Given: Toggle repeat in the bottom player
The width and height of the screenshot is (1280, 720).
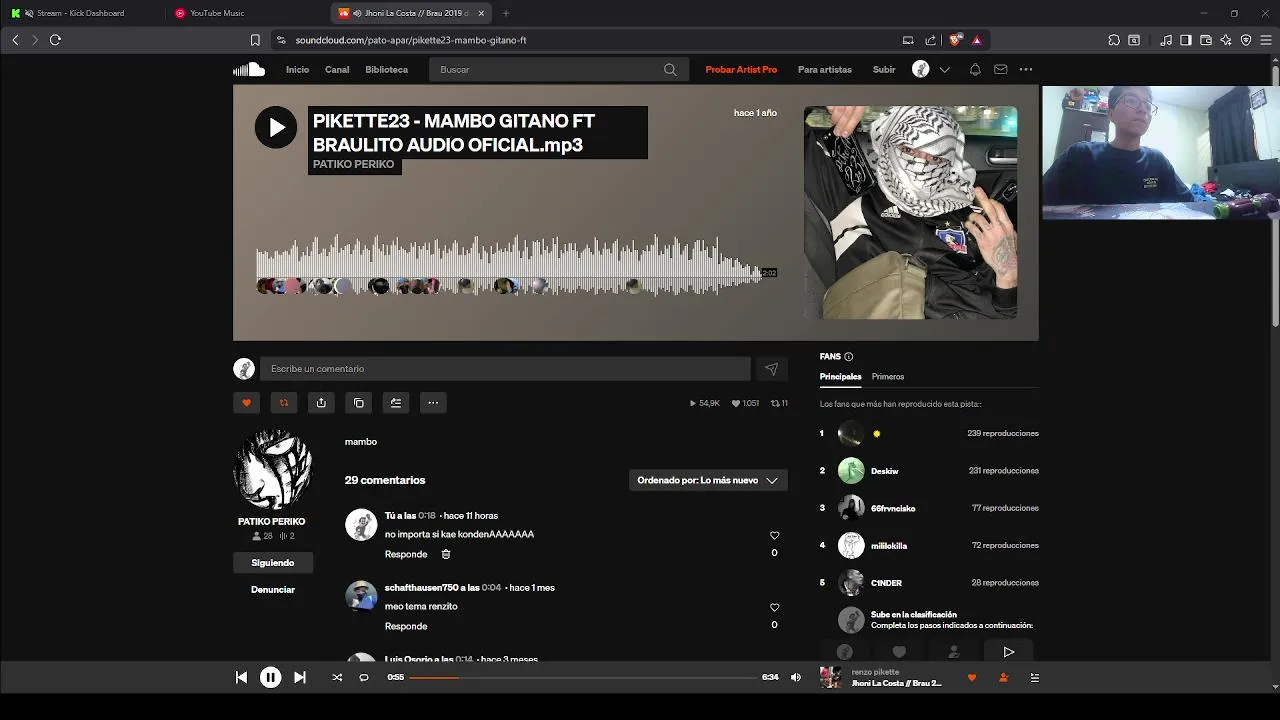Looking at the screenshot, I should (364, 677).
